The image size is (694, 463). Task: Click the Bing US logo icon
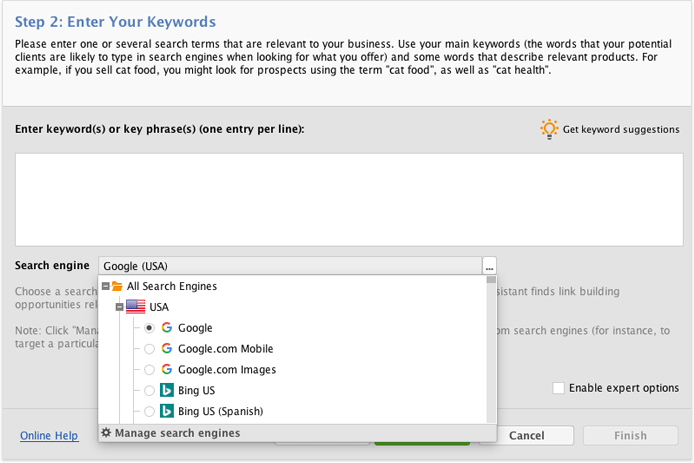pos(167,390)
